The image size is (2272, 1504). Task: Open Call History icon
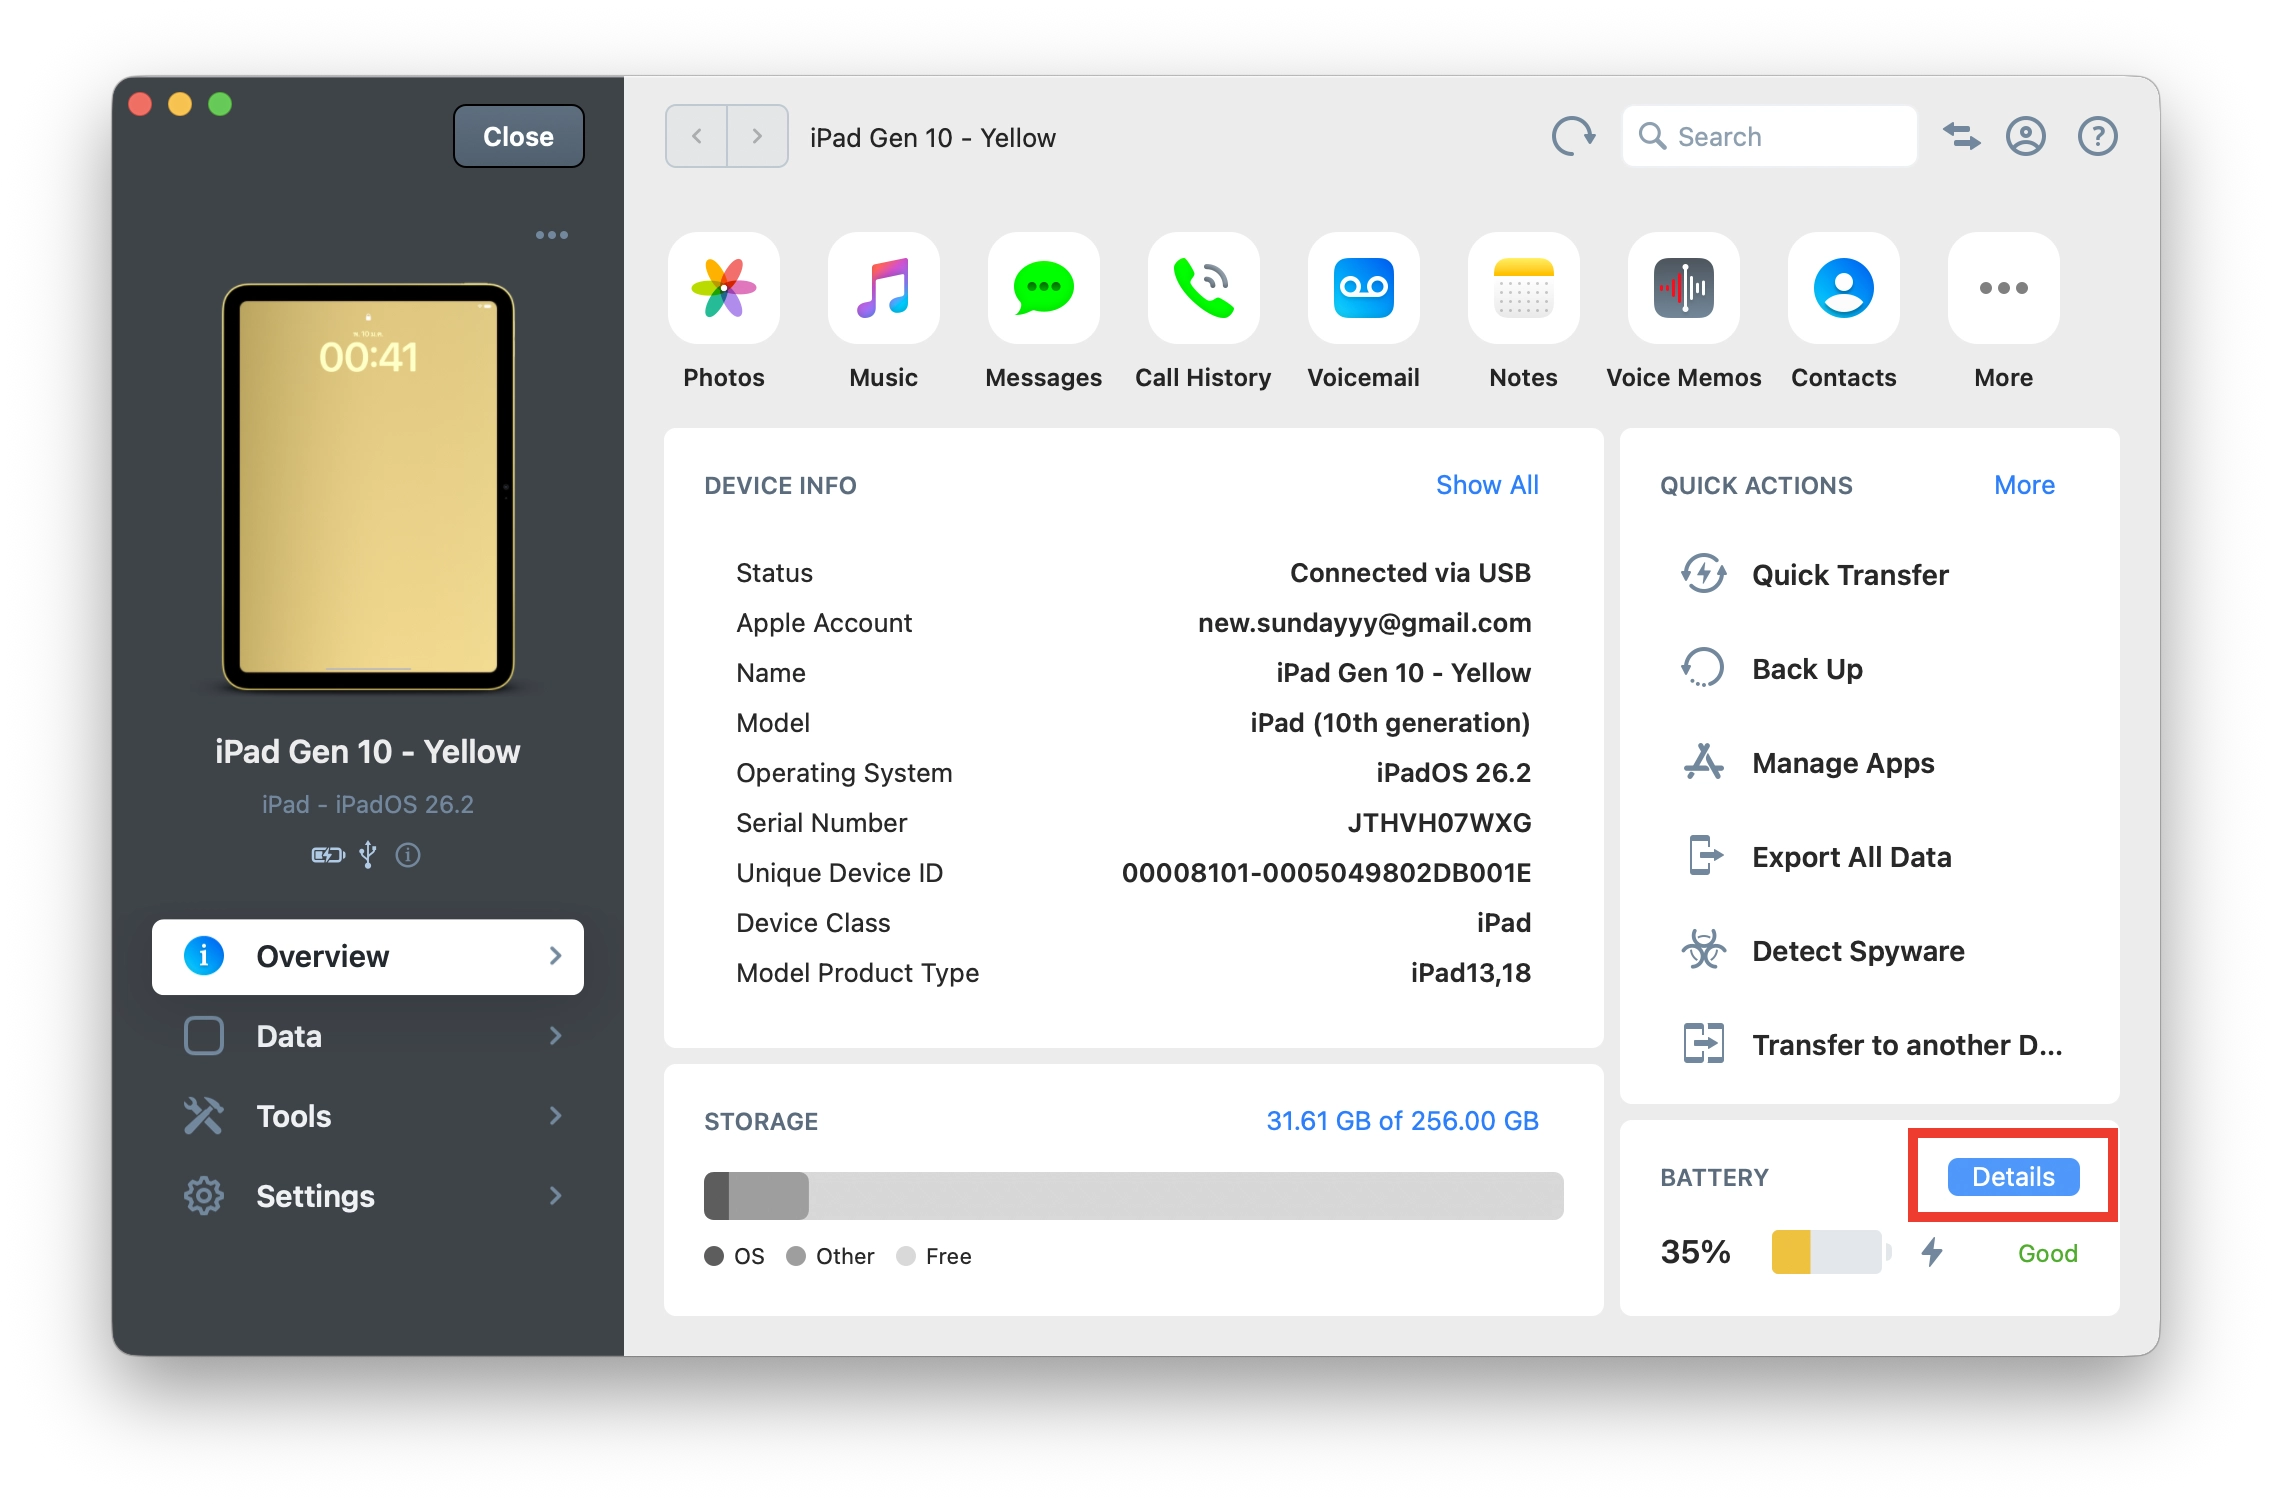point(1203,289)
